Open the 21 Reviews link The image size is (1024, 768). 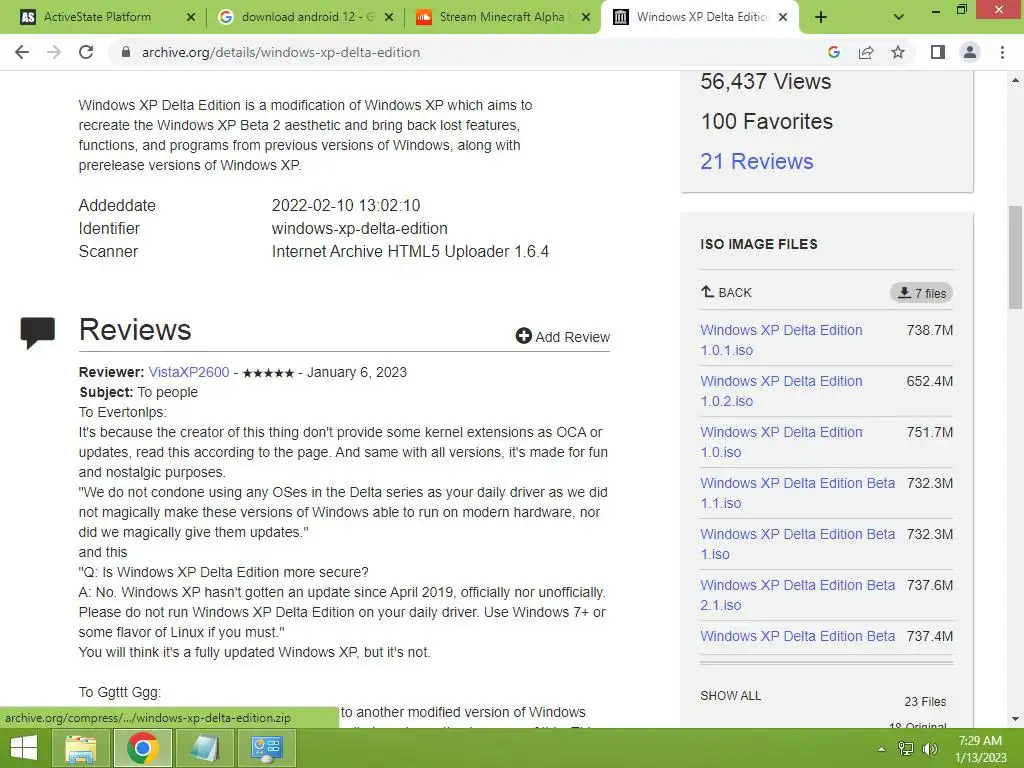(756, 161)
